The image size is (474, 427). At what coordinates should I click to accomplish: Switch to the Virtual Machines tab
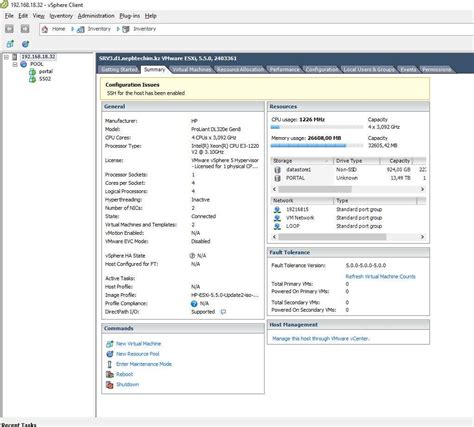(192, 70)
